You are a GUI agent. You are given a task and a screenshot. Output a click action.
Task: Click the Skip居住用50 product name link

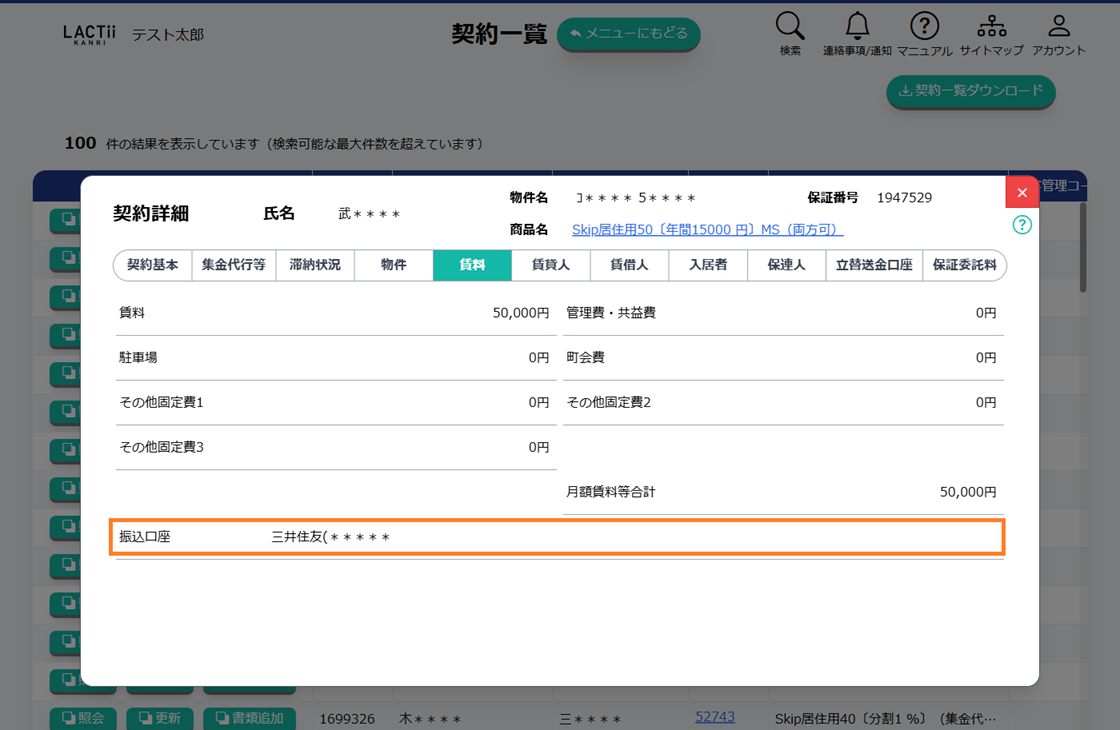707,230
